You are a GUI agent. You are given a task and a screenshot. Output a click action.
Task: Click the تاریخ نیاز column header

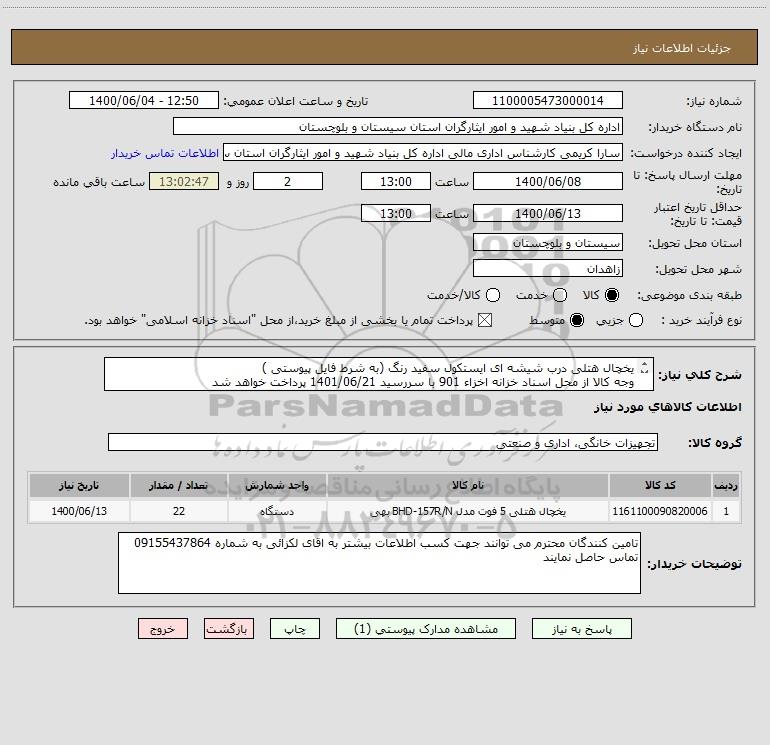[x=79, y=485]
